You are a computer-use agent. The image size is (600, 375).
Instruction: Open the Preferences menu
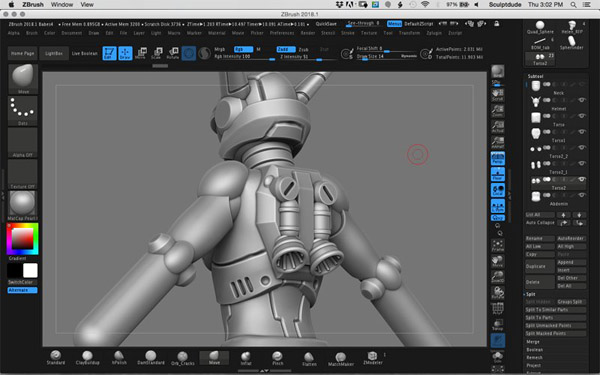point(282,33)
